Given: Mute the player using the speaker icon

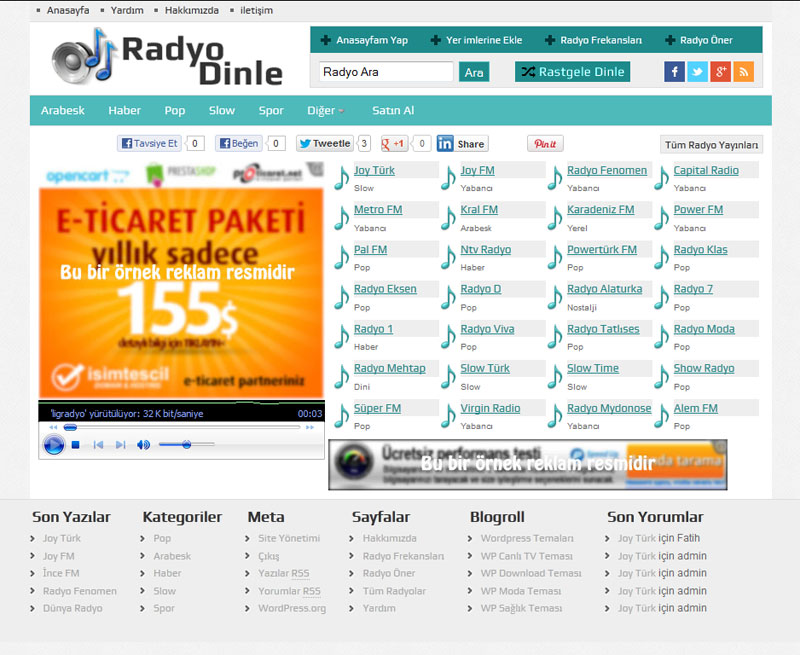Looking at the screenshot, I should point(143,445).
